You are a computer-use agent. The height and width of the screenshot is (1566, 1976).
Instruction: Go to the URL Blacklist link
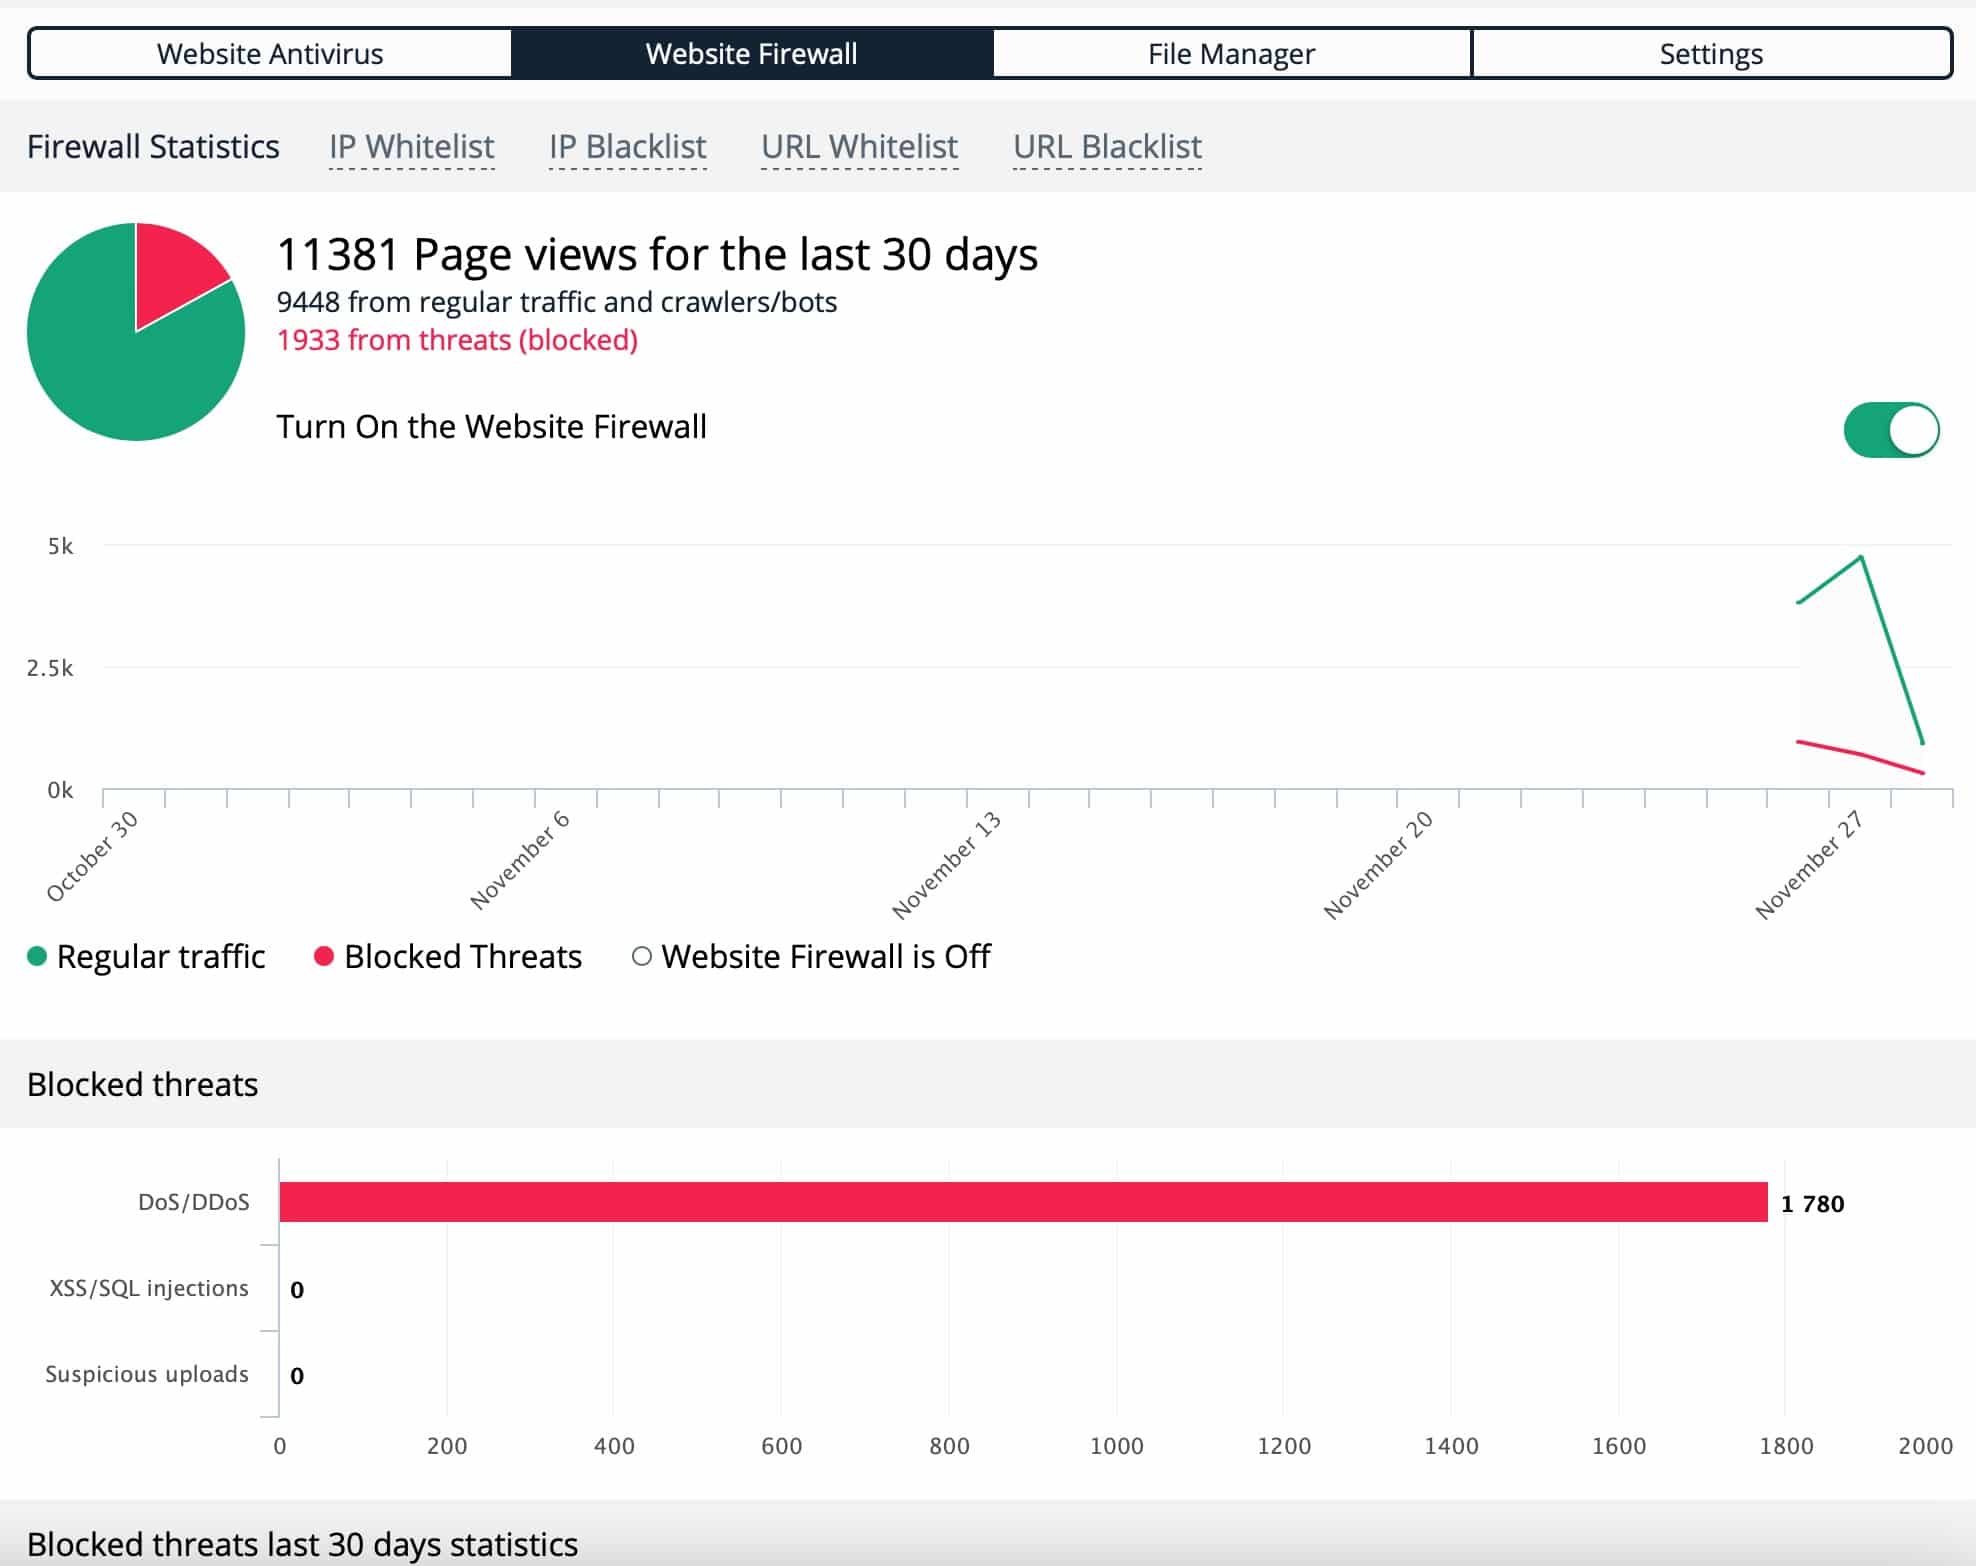(1107, 147)
